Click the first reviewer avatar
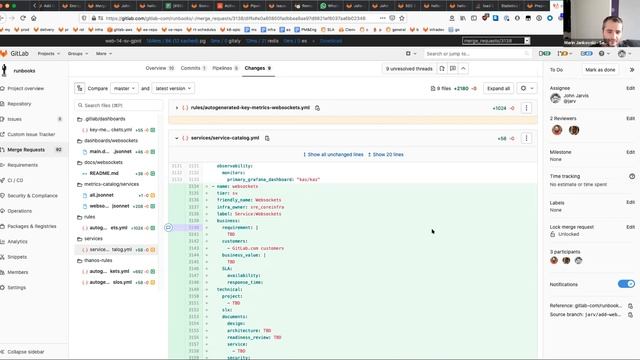This screenshot has width=640, height=360. pyautogui.click(x=557, y=130)
